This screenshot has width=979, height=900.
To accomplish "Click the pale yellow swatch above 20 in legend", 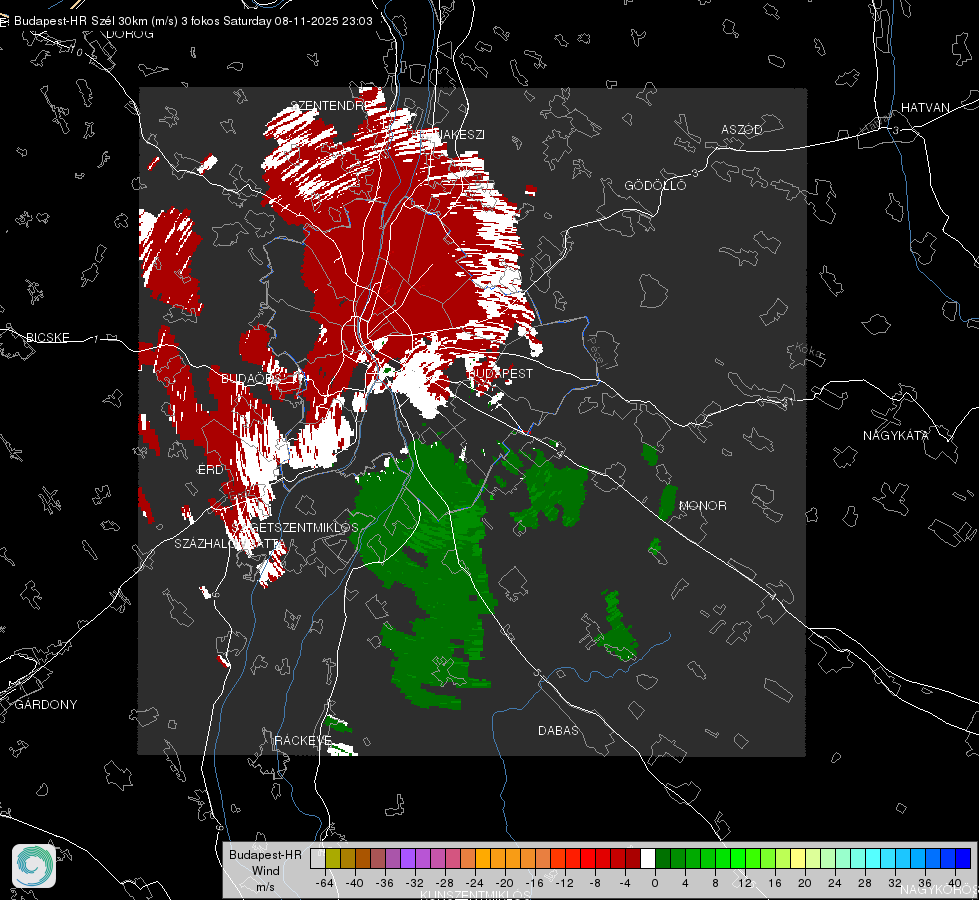I will [798, 858].
